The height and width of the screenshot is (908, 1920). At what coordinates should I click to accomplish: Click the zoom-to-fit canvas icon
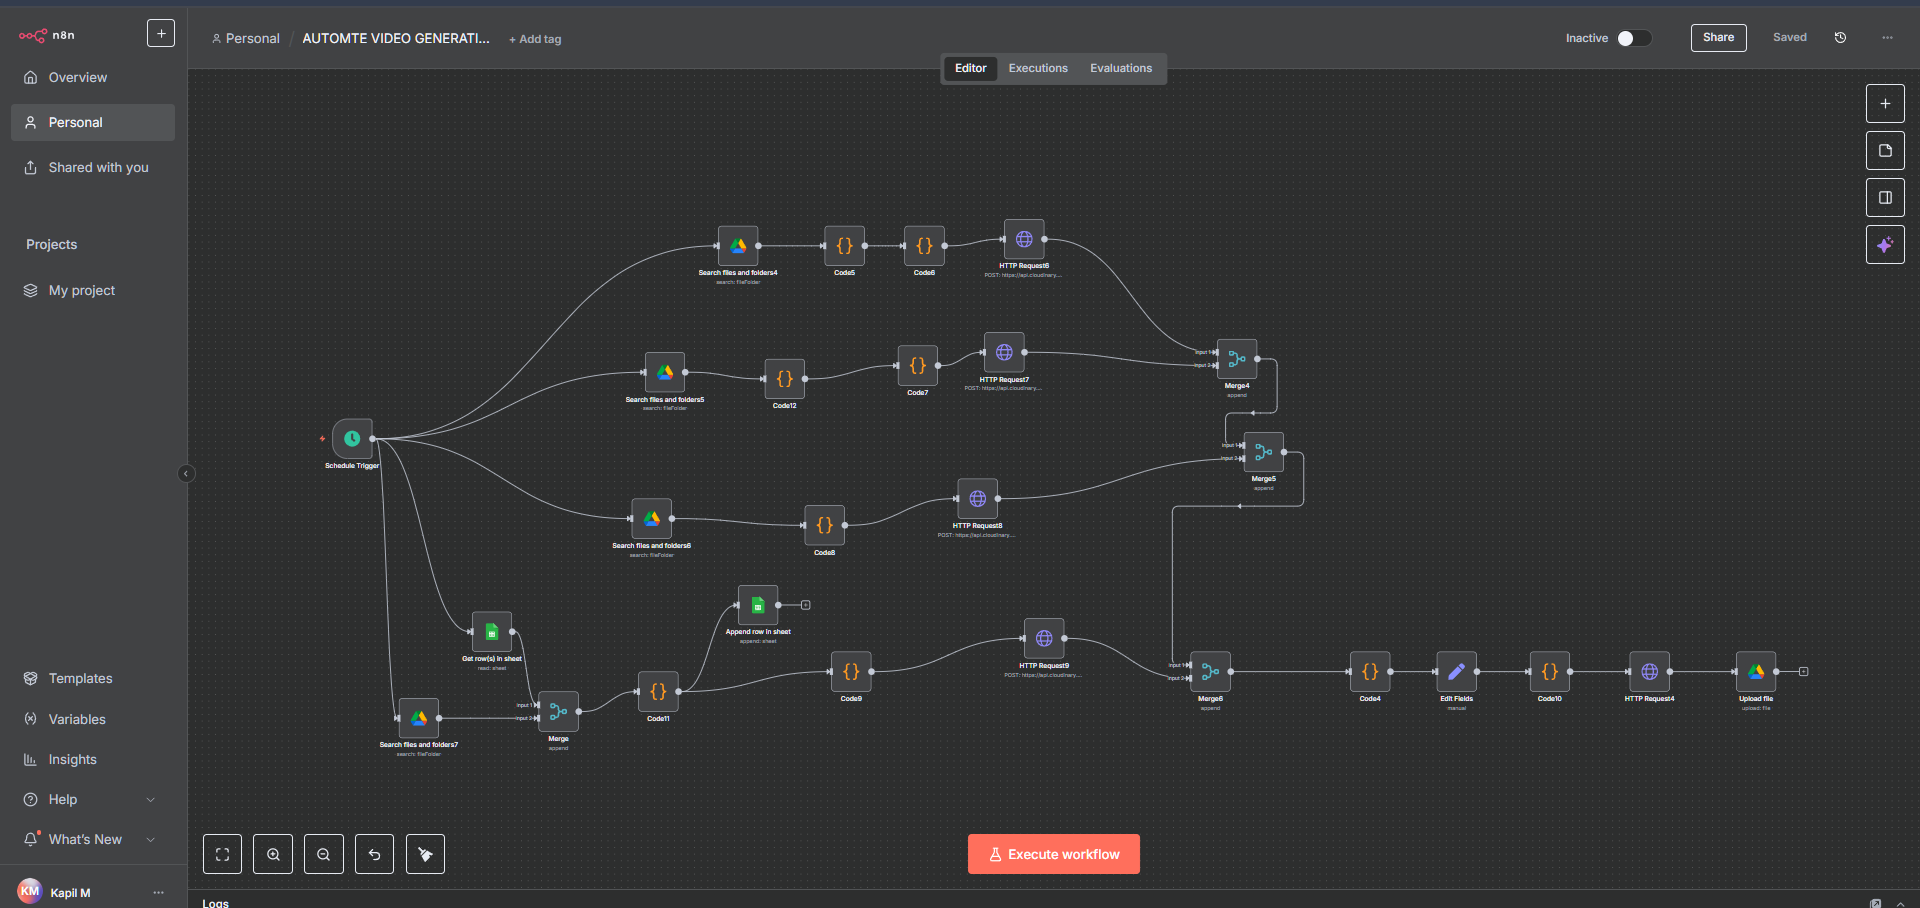222,853
